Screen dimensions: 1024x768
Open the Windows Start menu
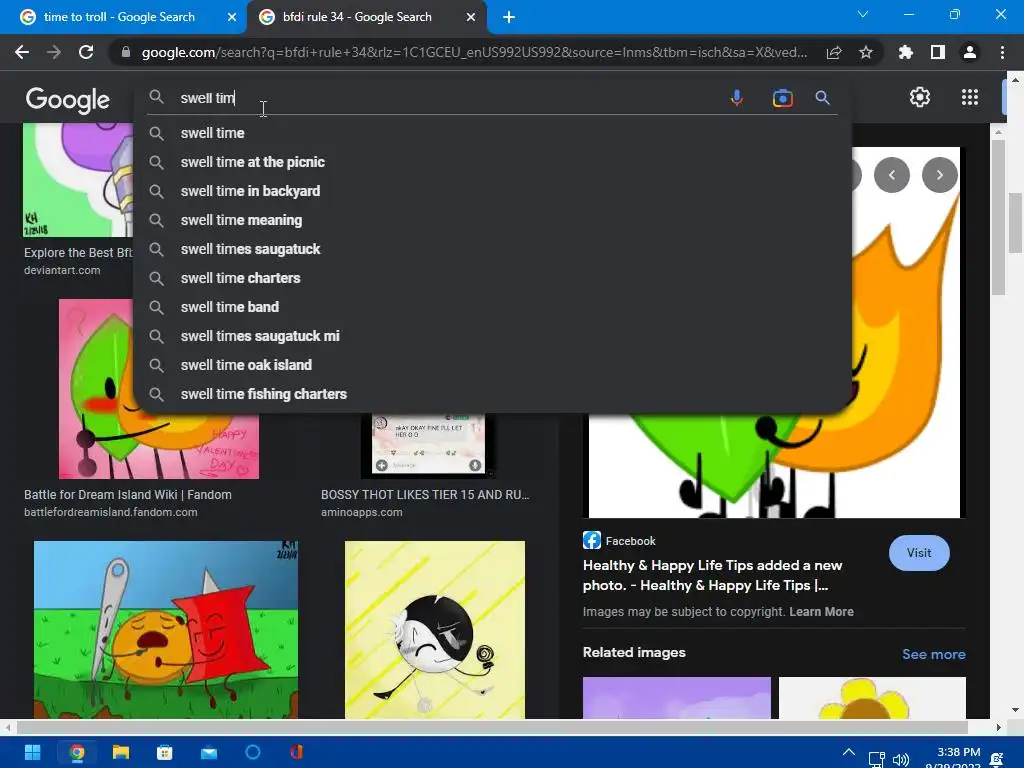tap(32, 752)
